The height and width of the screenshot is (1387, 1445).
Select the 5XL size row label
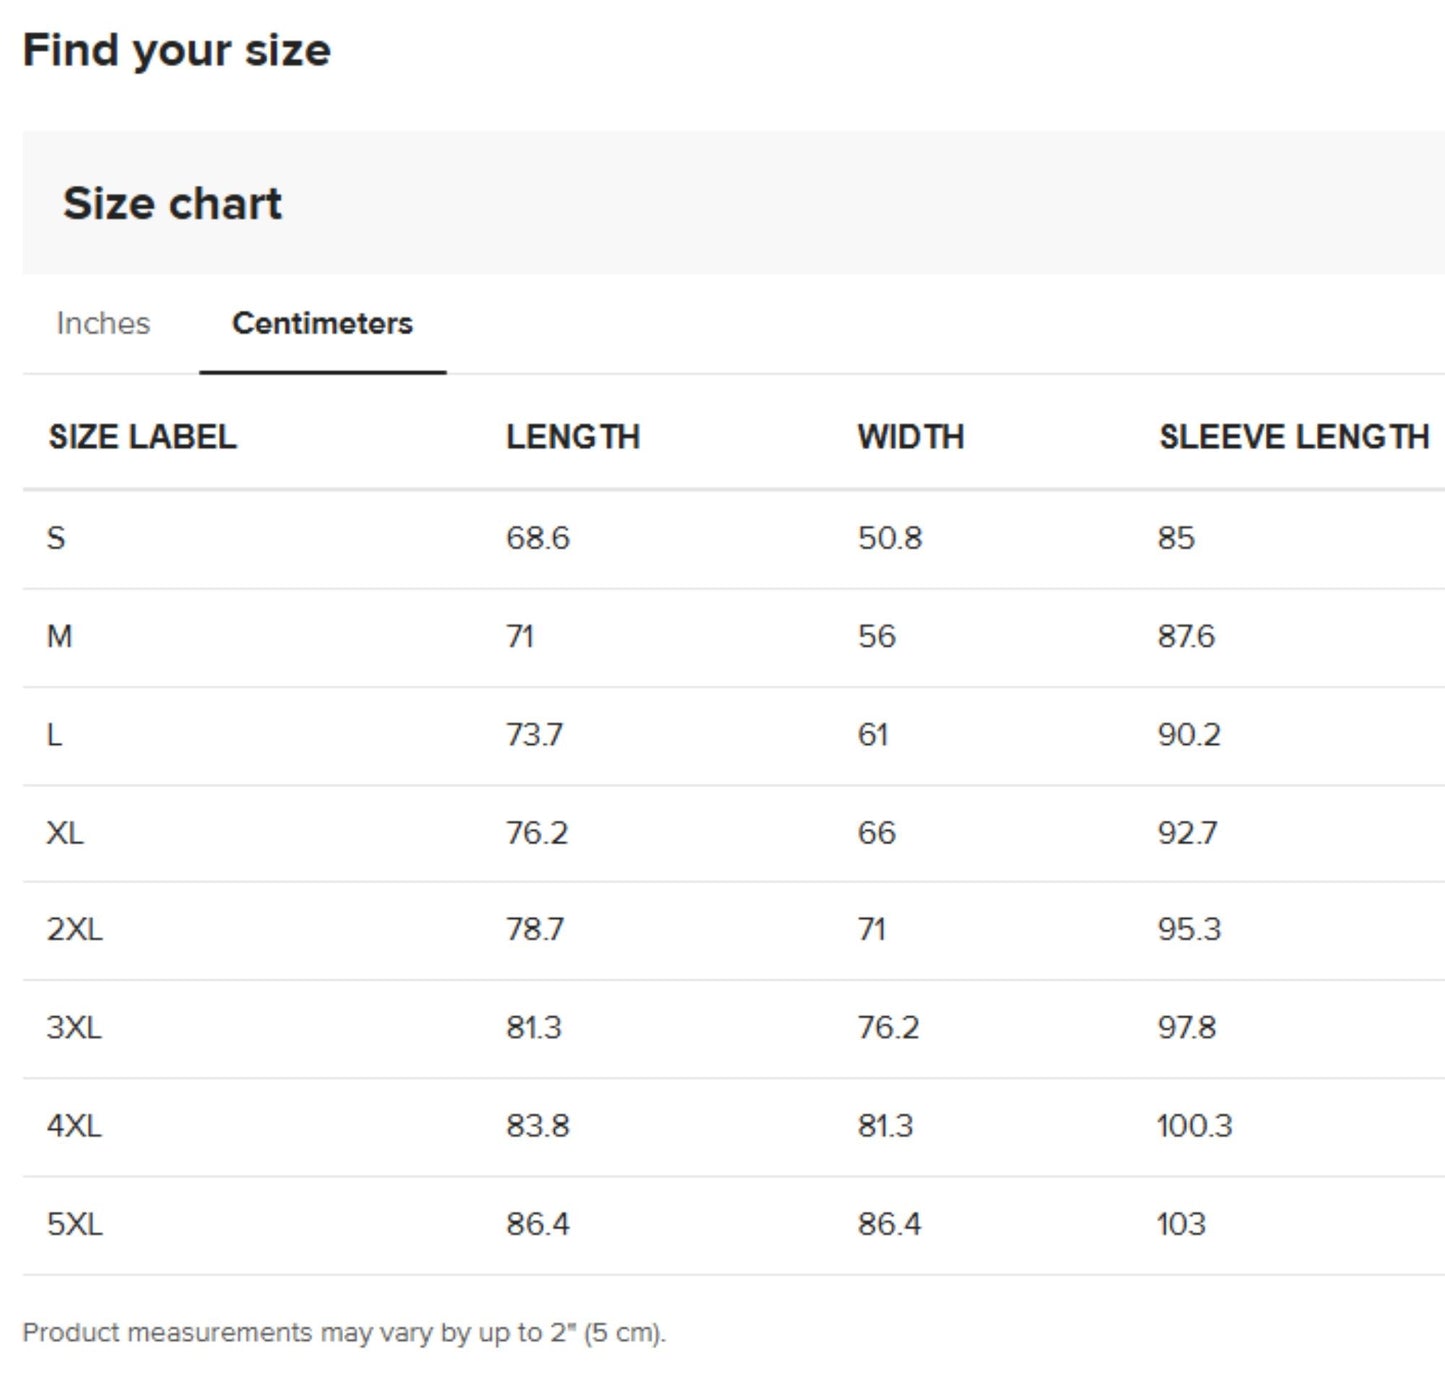[74, 1224]
